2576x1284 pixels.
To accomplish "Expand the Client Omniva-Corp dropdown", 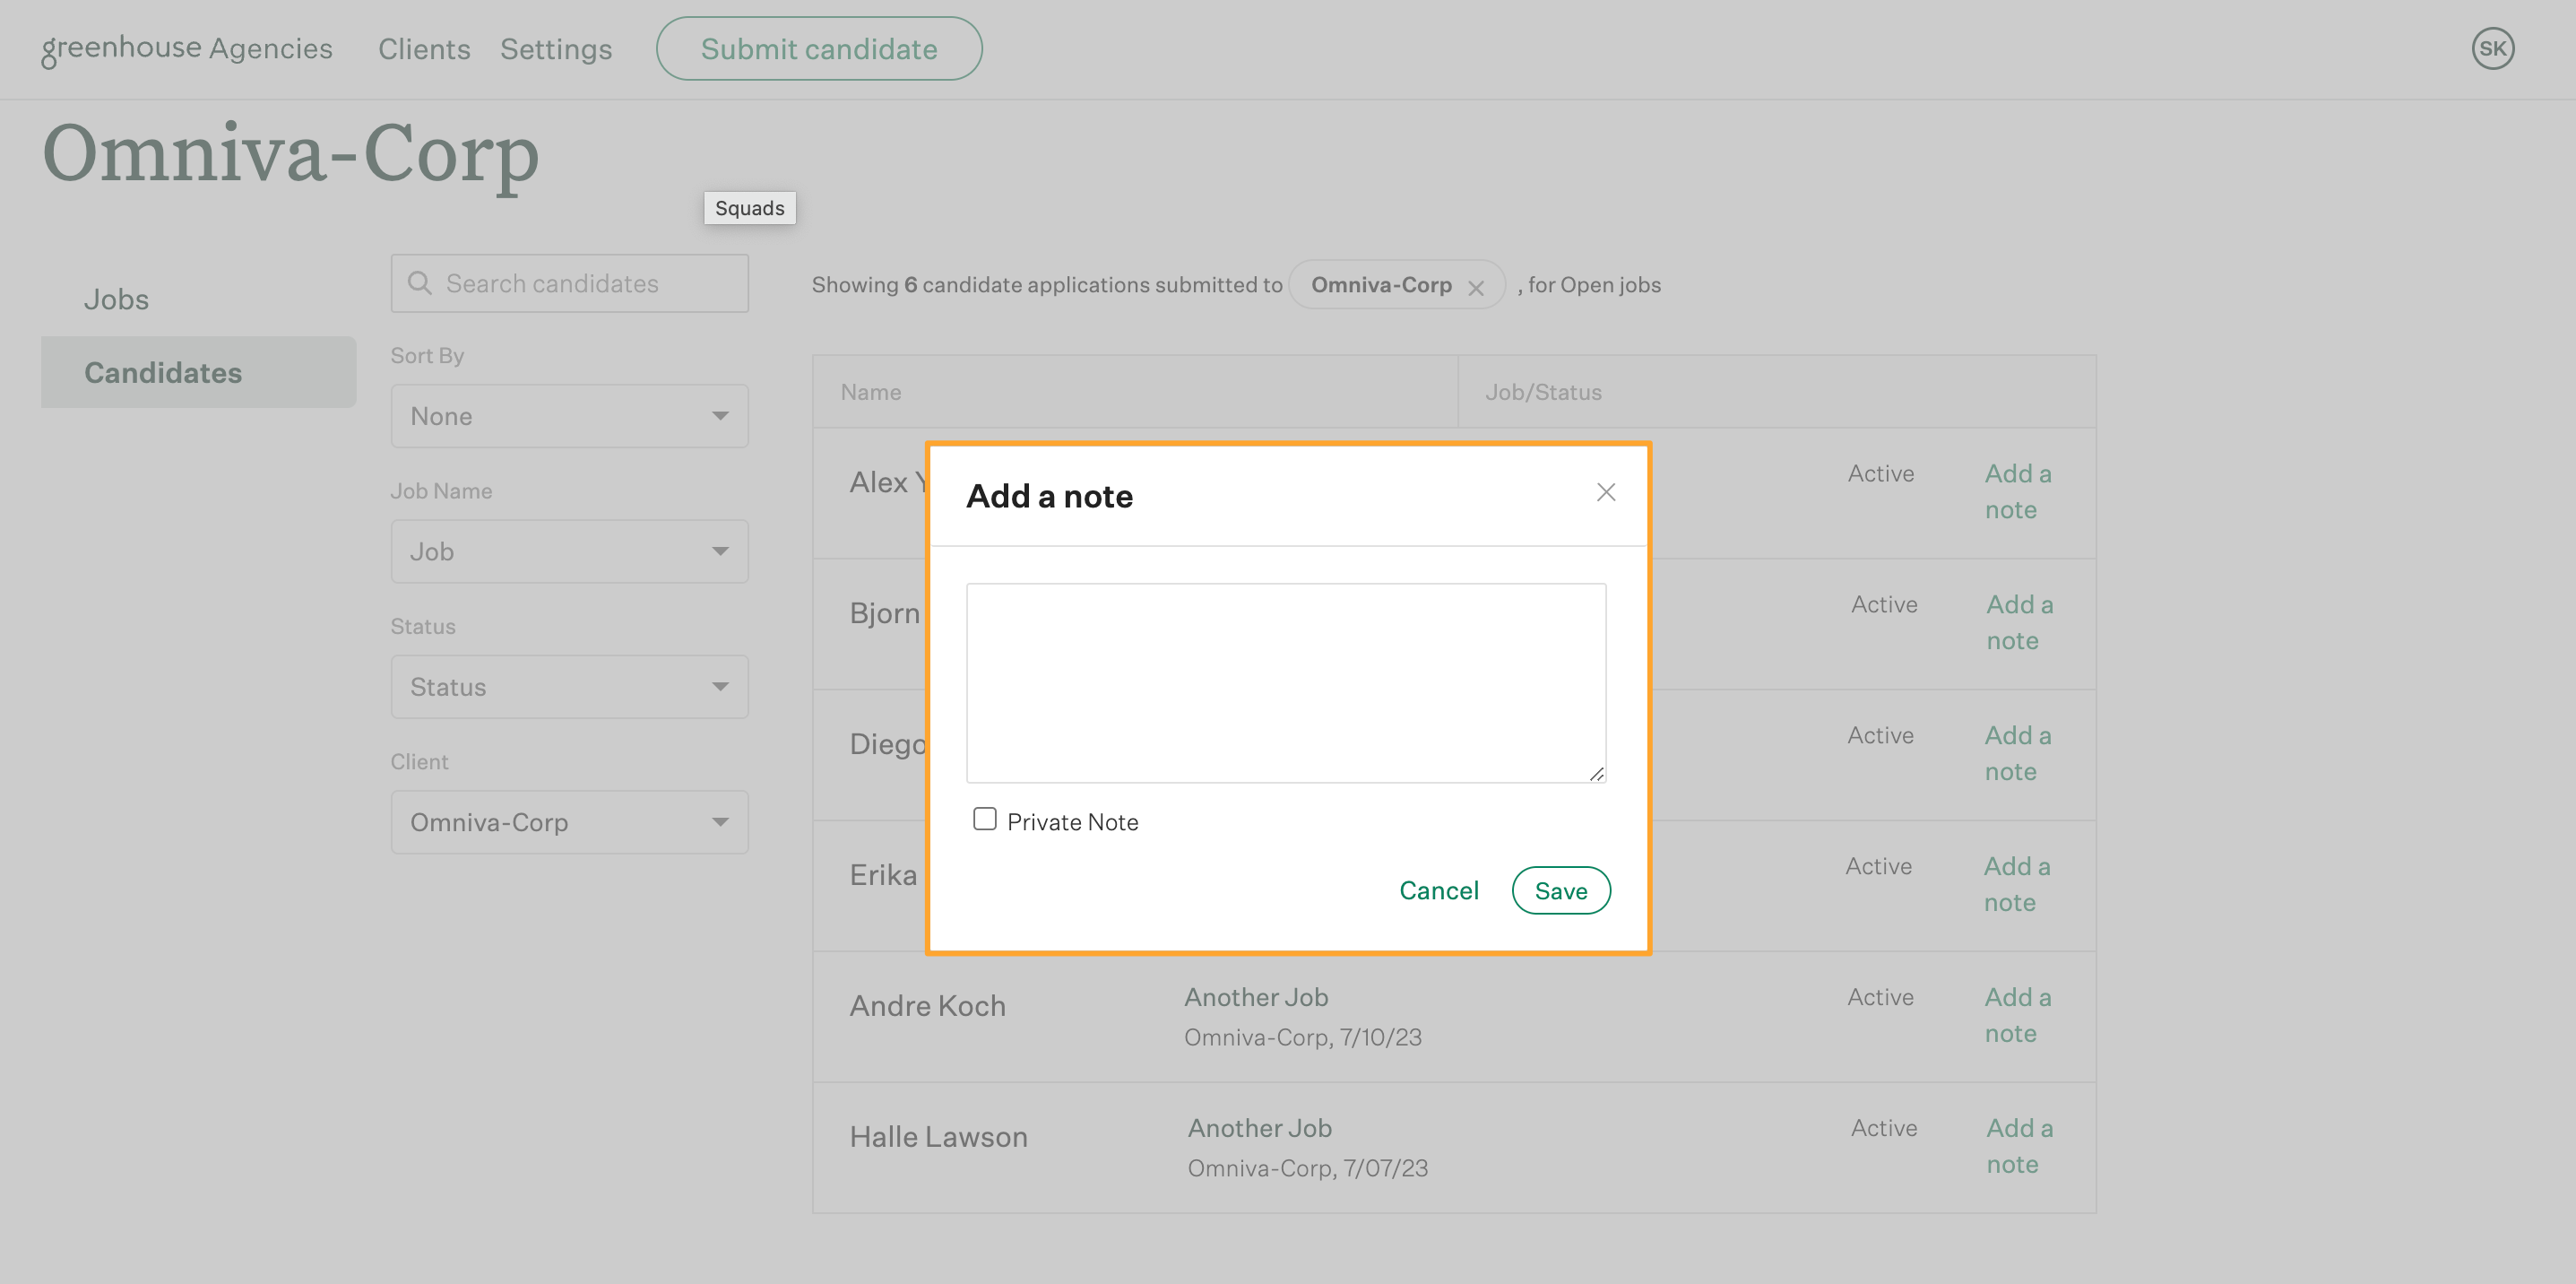I will coord(569,822).
